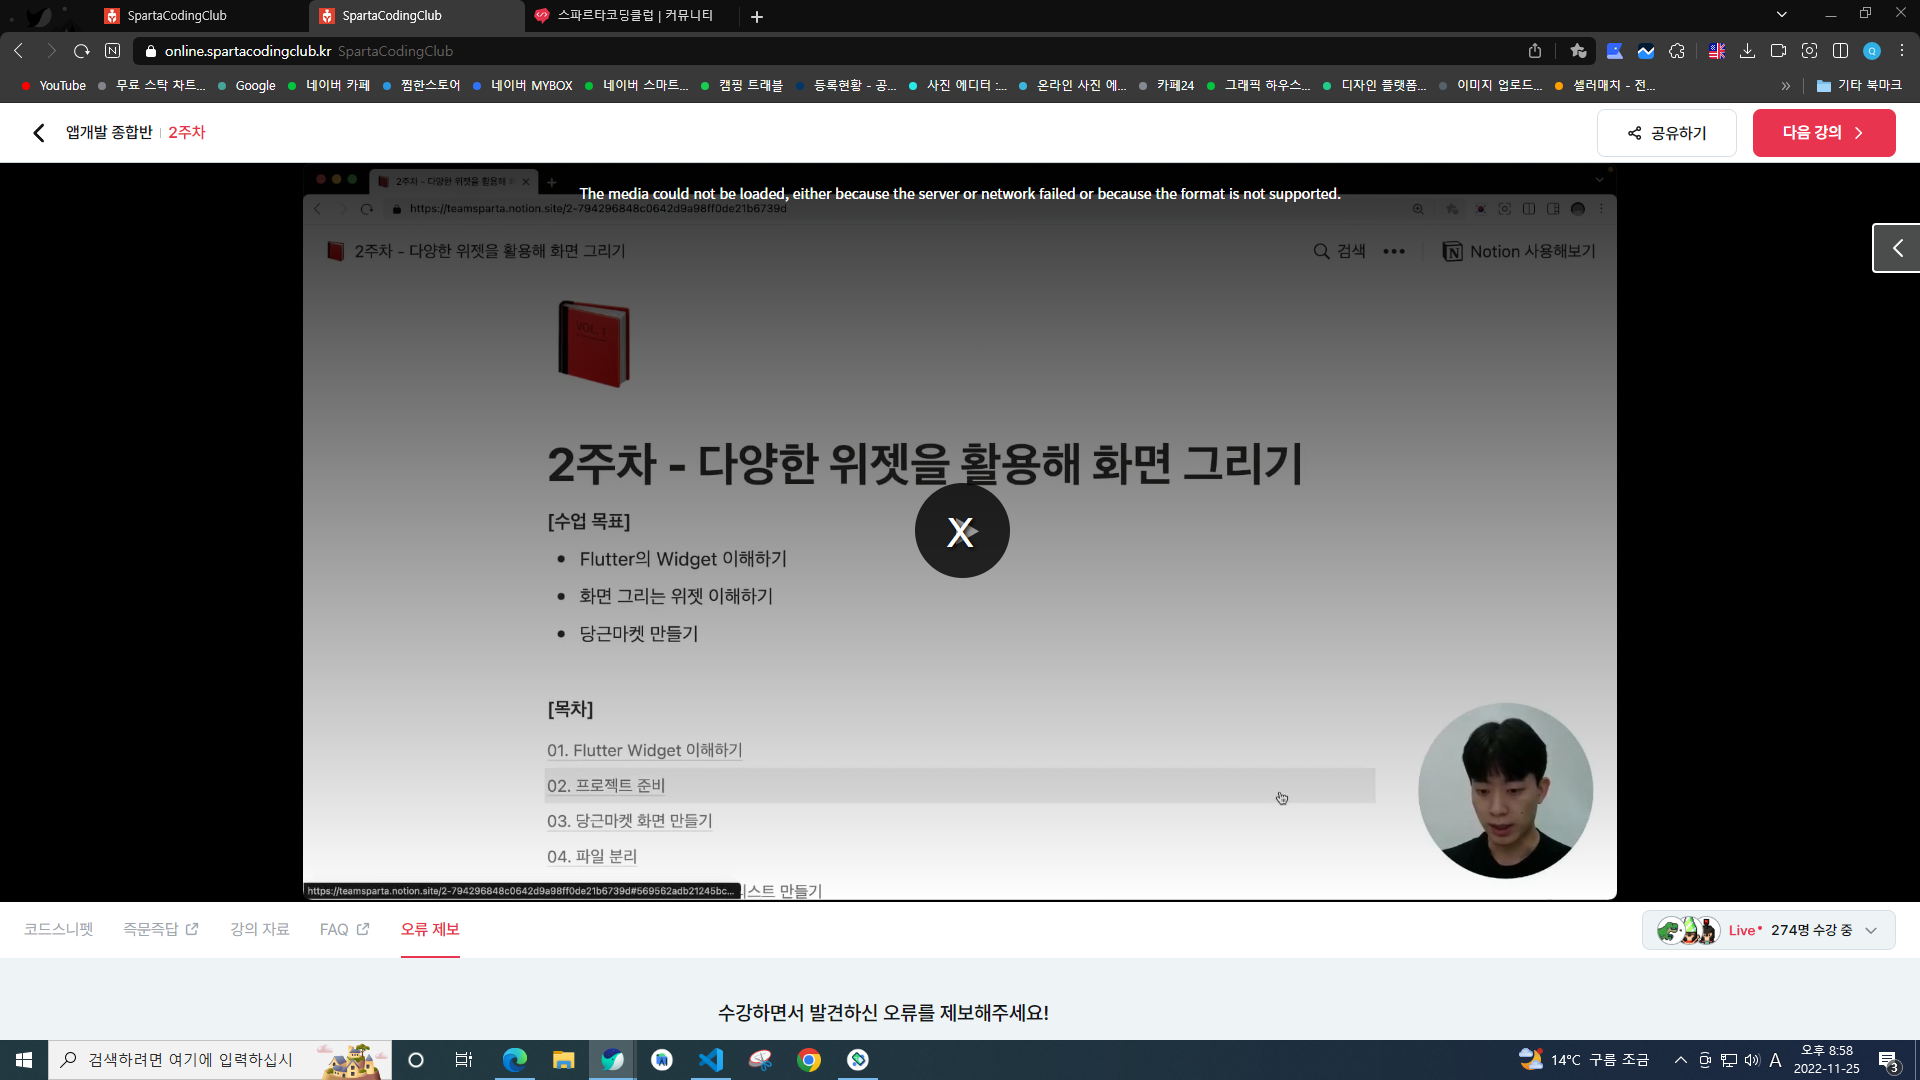
Task: Open the 즉문즉답 external tab
Action: (x=161, y=929)
